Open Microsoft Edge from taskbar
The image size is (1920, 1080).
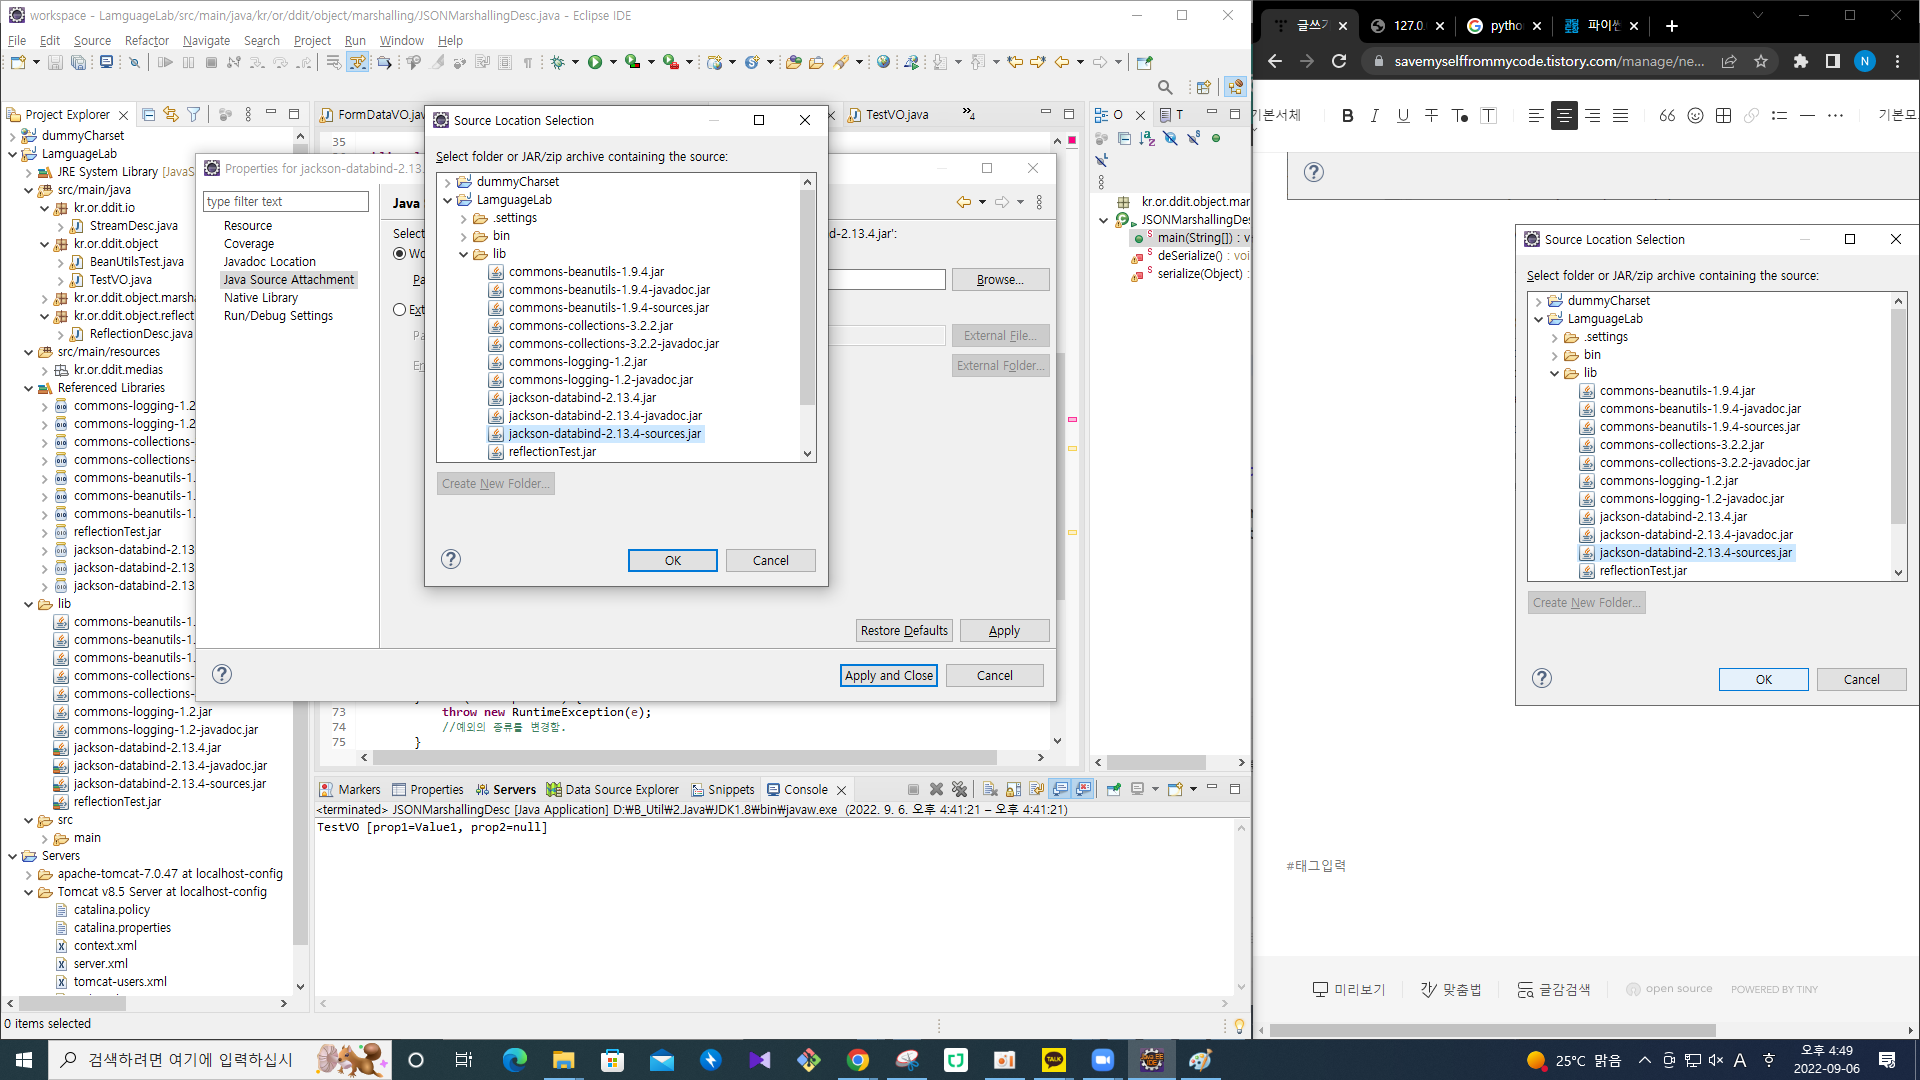pos(515,1060)
